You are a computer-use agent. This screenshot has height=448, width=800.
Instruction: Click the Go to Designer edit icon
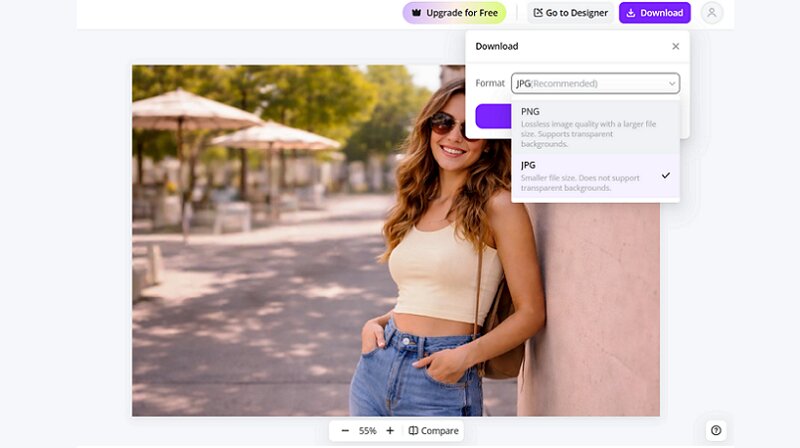point(538,13)
